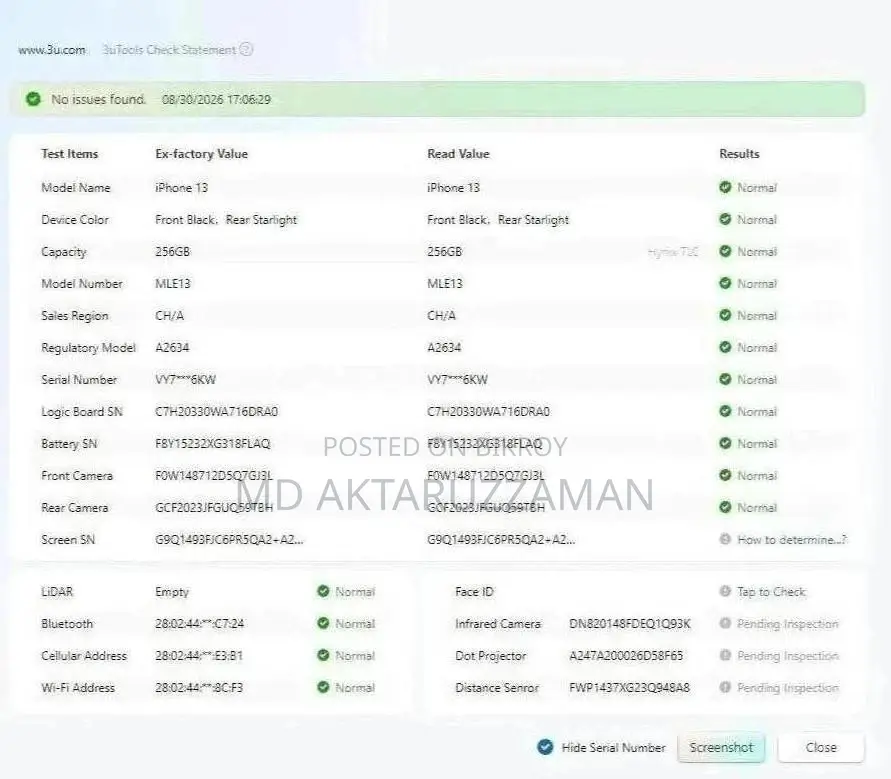This screenshot has height=779, width=891.
Task: Click the Results column header
Action: pos(739,153)
